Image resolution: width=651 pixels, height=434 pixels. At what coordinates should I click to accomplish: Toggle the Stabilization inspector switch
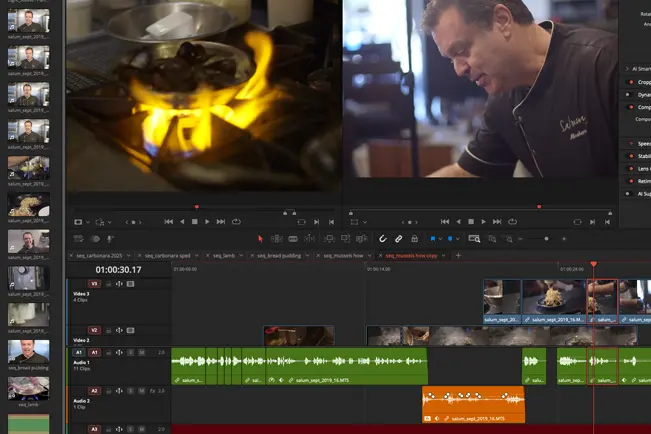pyautogui.click(x=629, y=156)
